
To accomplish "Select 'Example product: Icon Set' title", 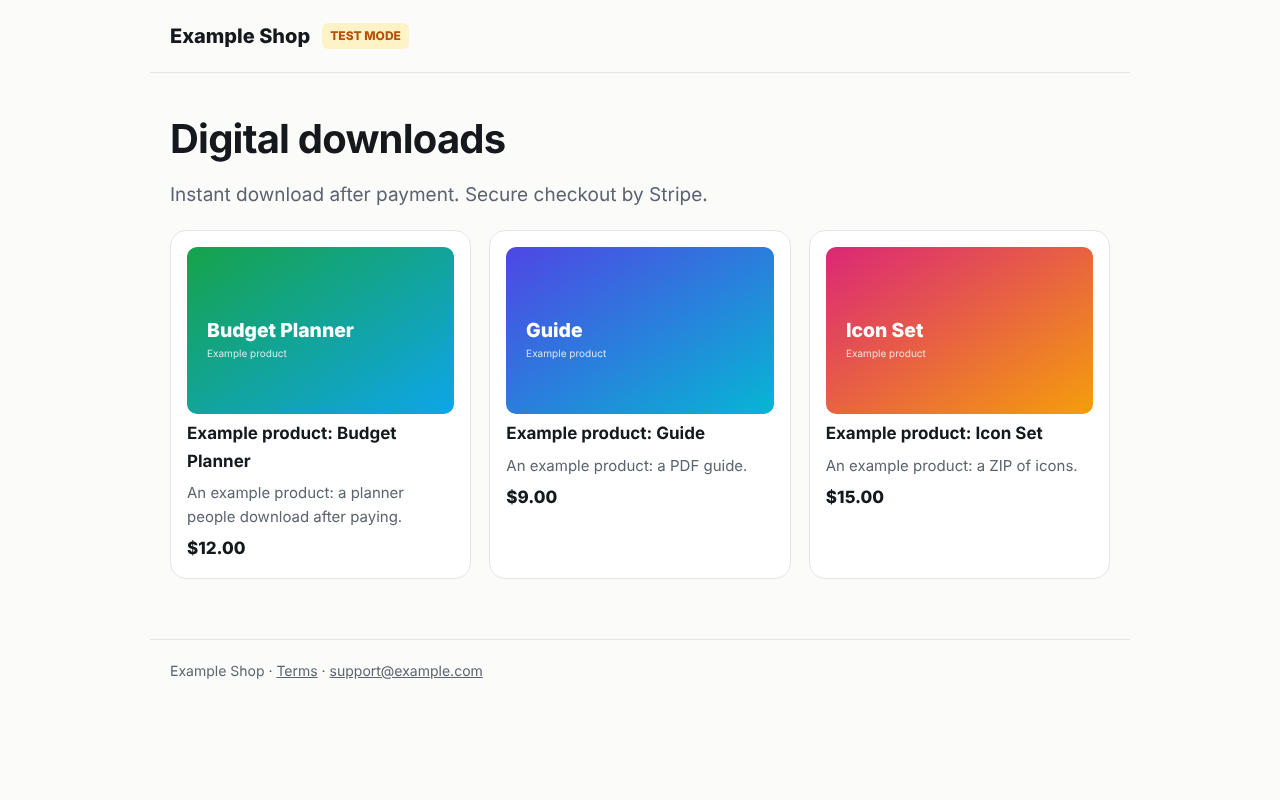I will 934,433.
